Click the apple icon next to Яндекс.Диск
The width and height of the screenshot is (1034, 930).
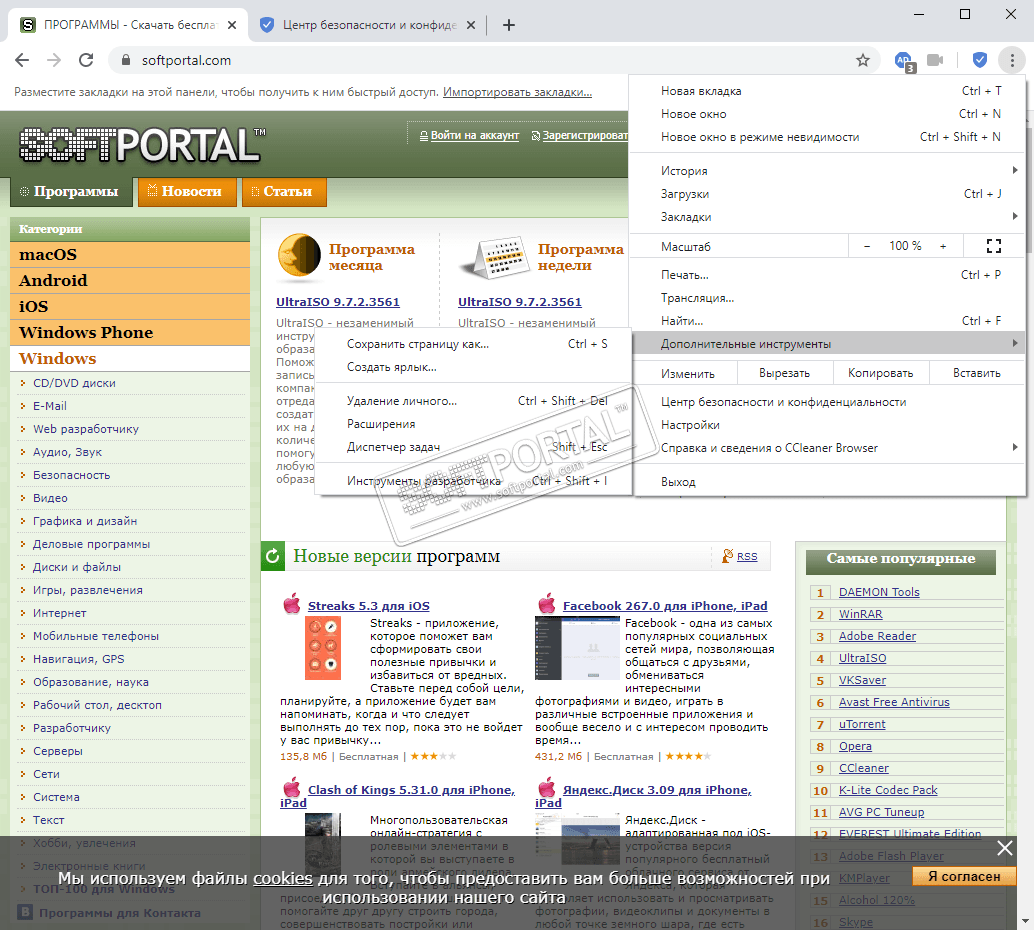[x=547, y=788]
